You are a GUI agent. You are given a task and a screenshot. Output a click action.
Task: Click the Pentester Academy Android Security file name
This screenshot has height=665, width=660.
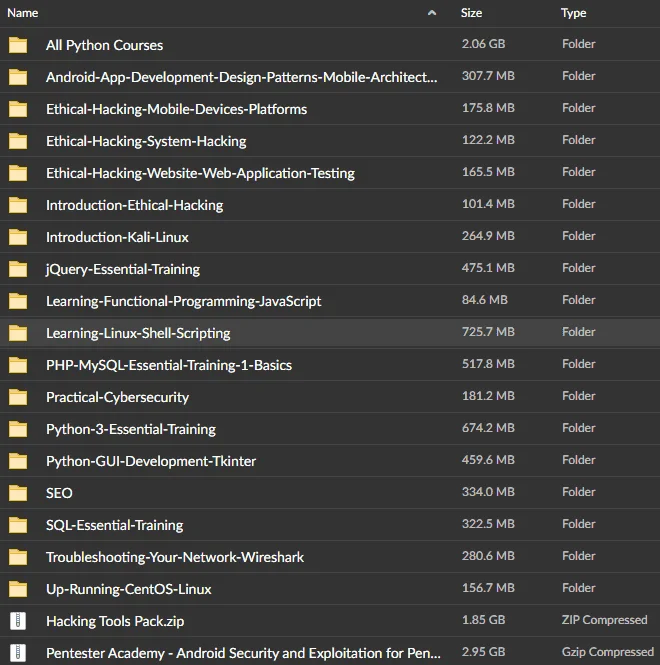[243, 653]
